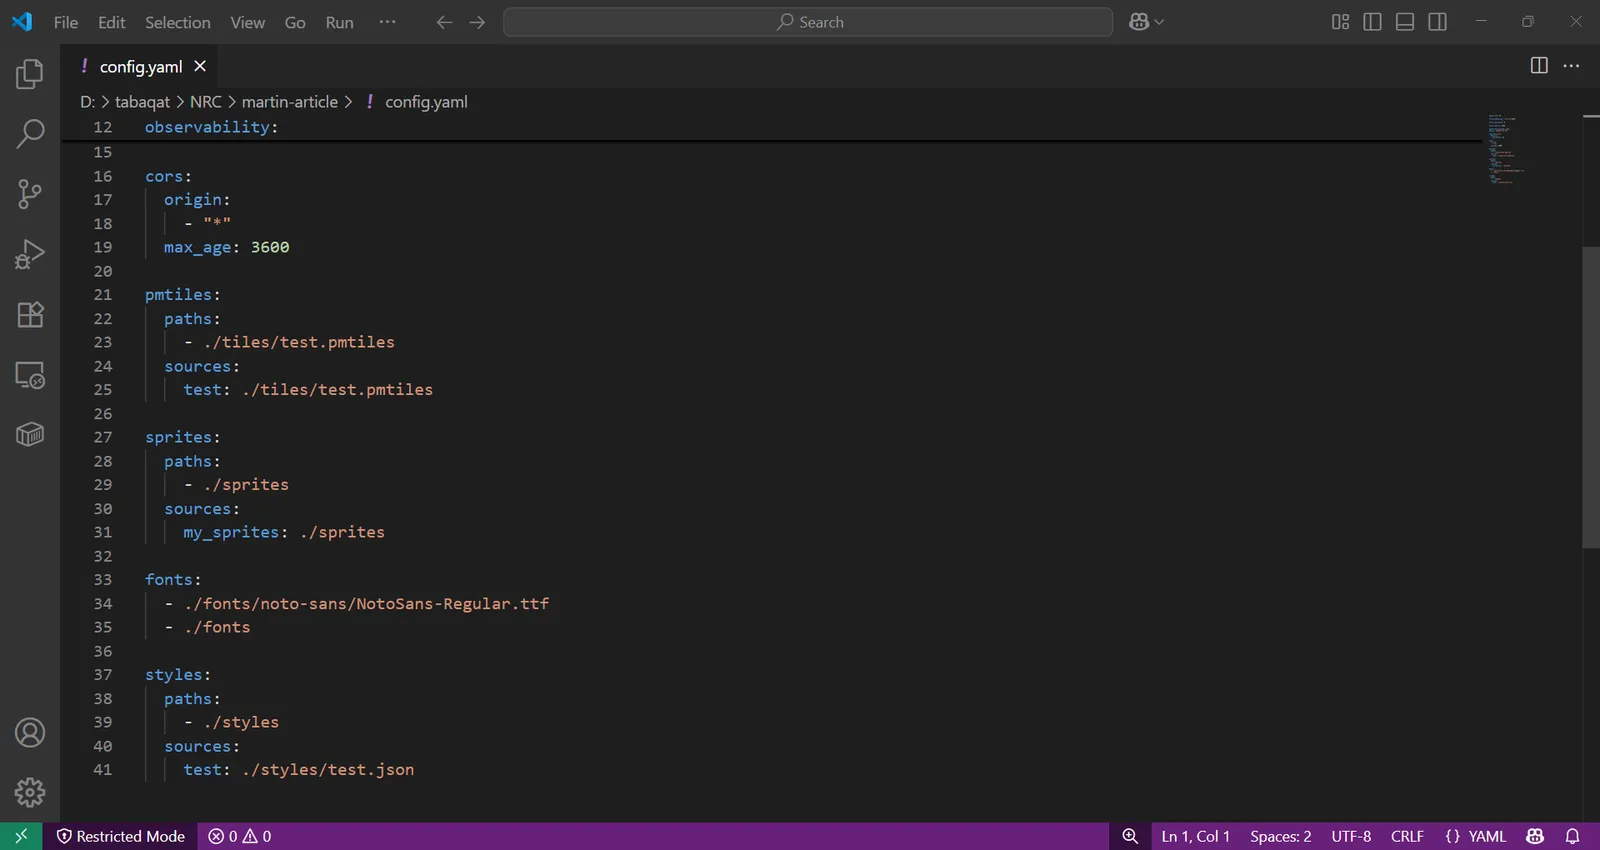Screen dimensions: 1600x850
Task: Click the VS Code logo icon
Action: 22,22
